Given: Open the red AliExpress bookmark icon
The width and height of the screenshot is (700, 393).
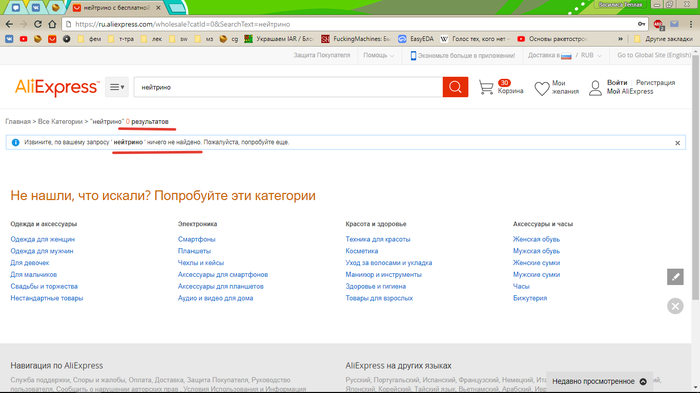Looking at the screenshot, I should [52, 39].
